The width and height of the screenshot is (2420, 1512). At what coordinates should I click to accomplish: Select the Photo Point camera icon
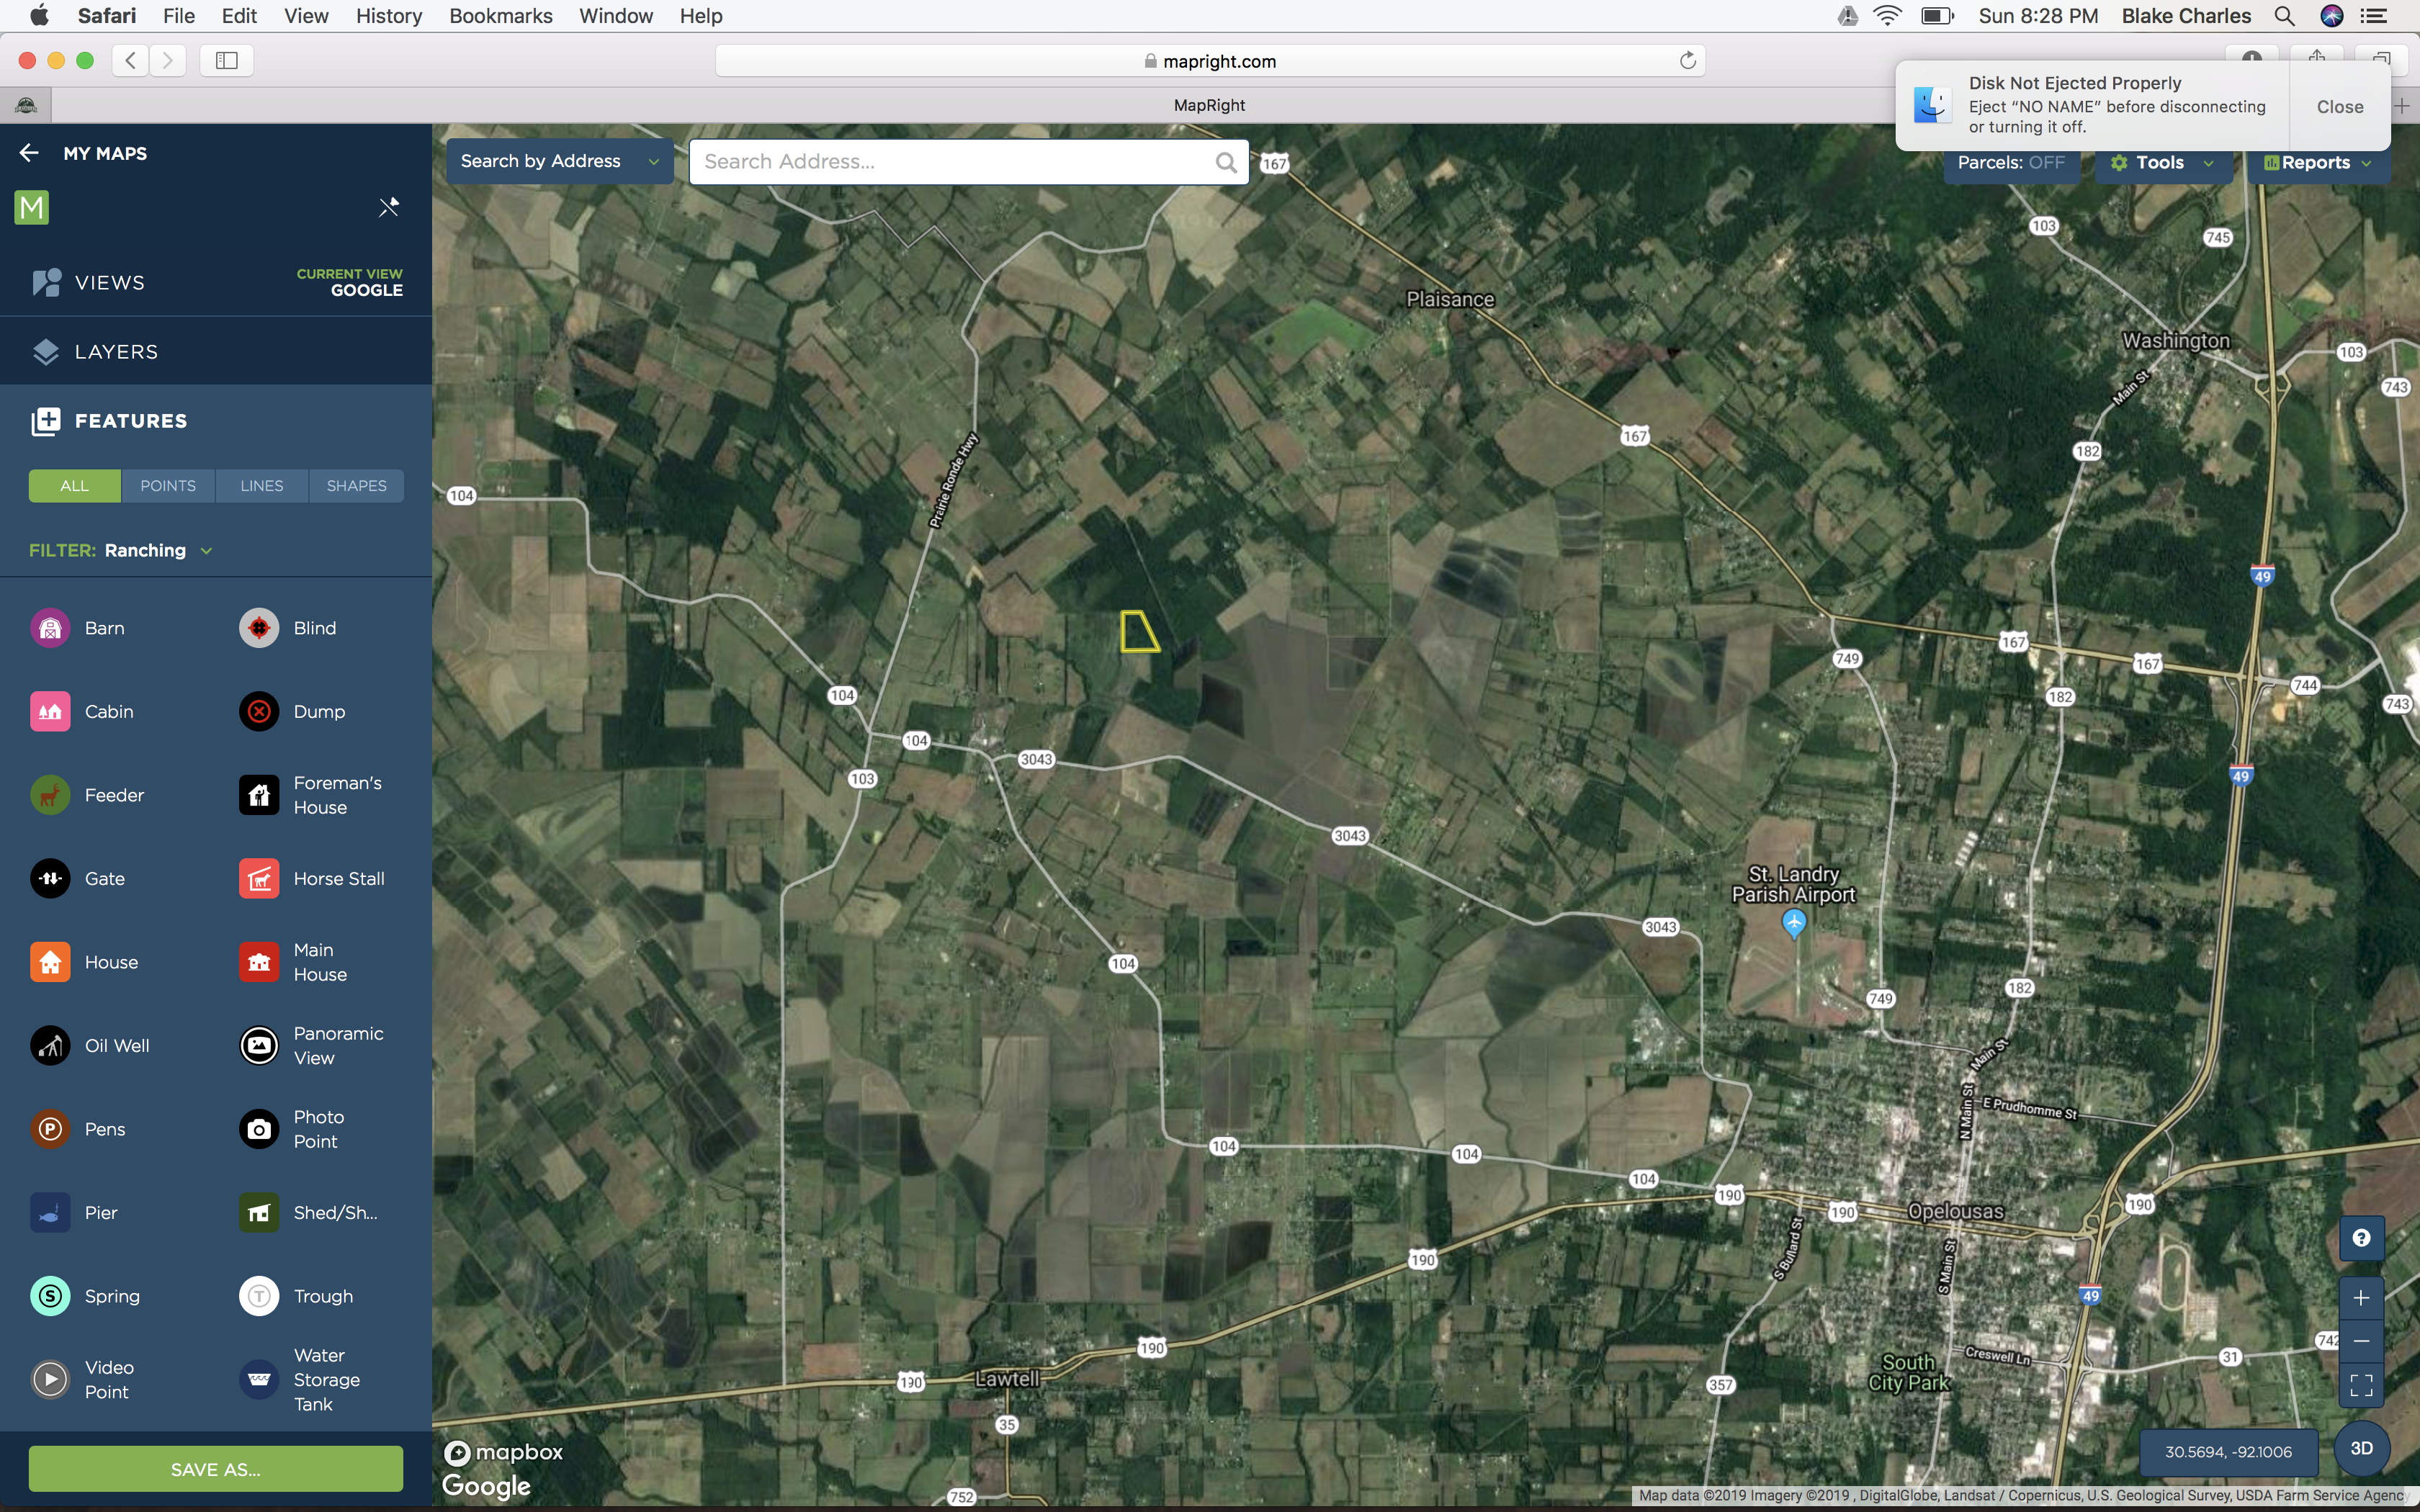click(259, 1129)
